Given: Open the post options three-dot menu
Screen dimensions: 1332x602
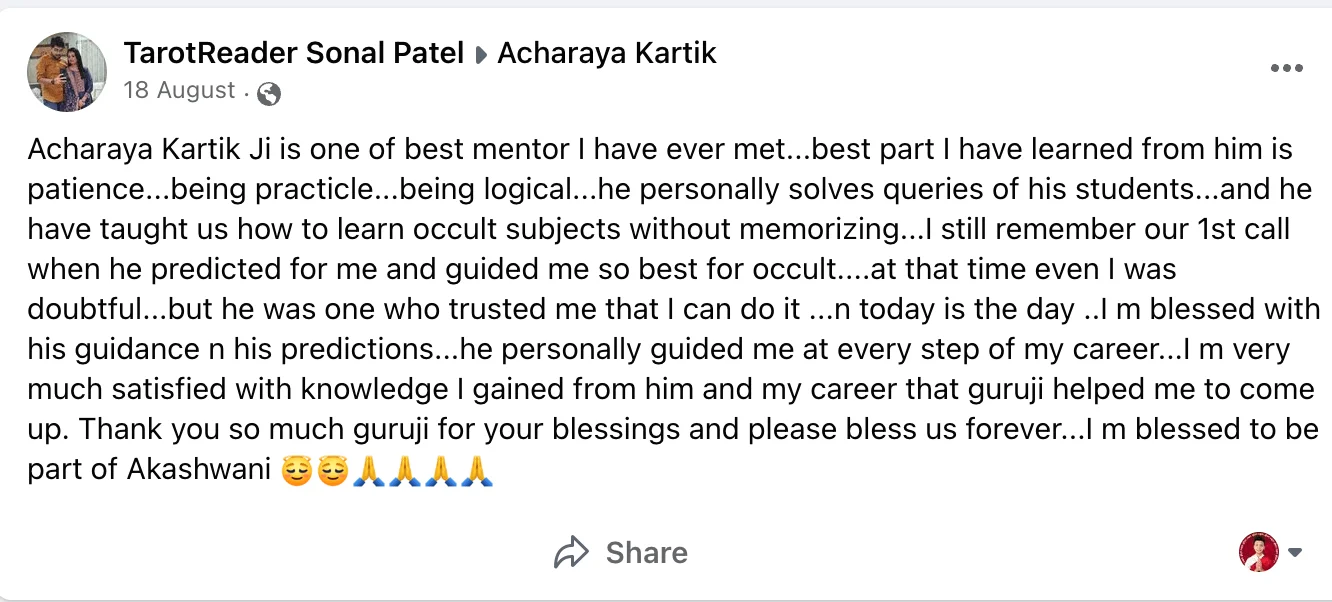Looking at the screenshot, I should coord(1286,69).
